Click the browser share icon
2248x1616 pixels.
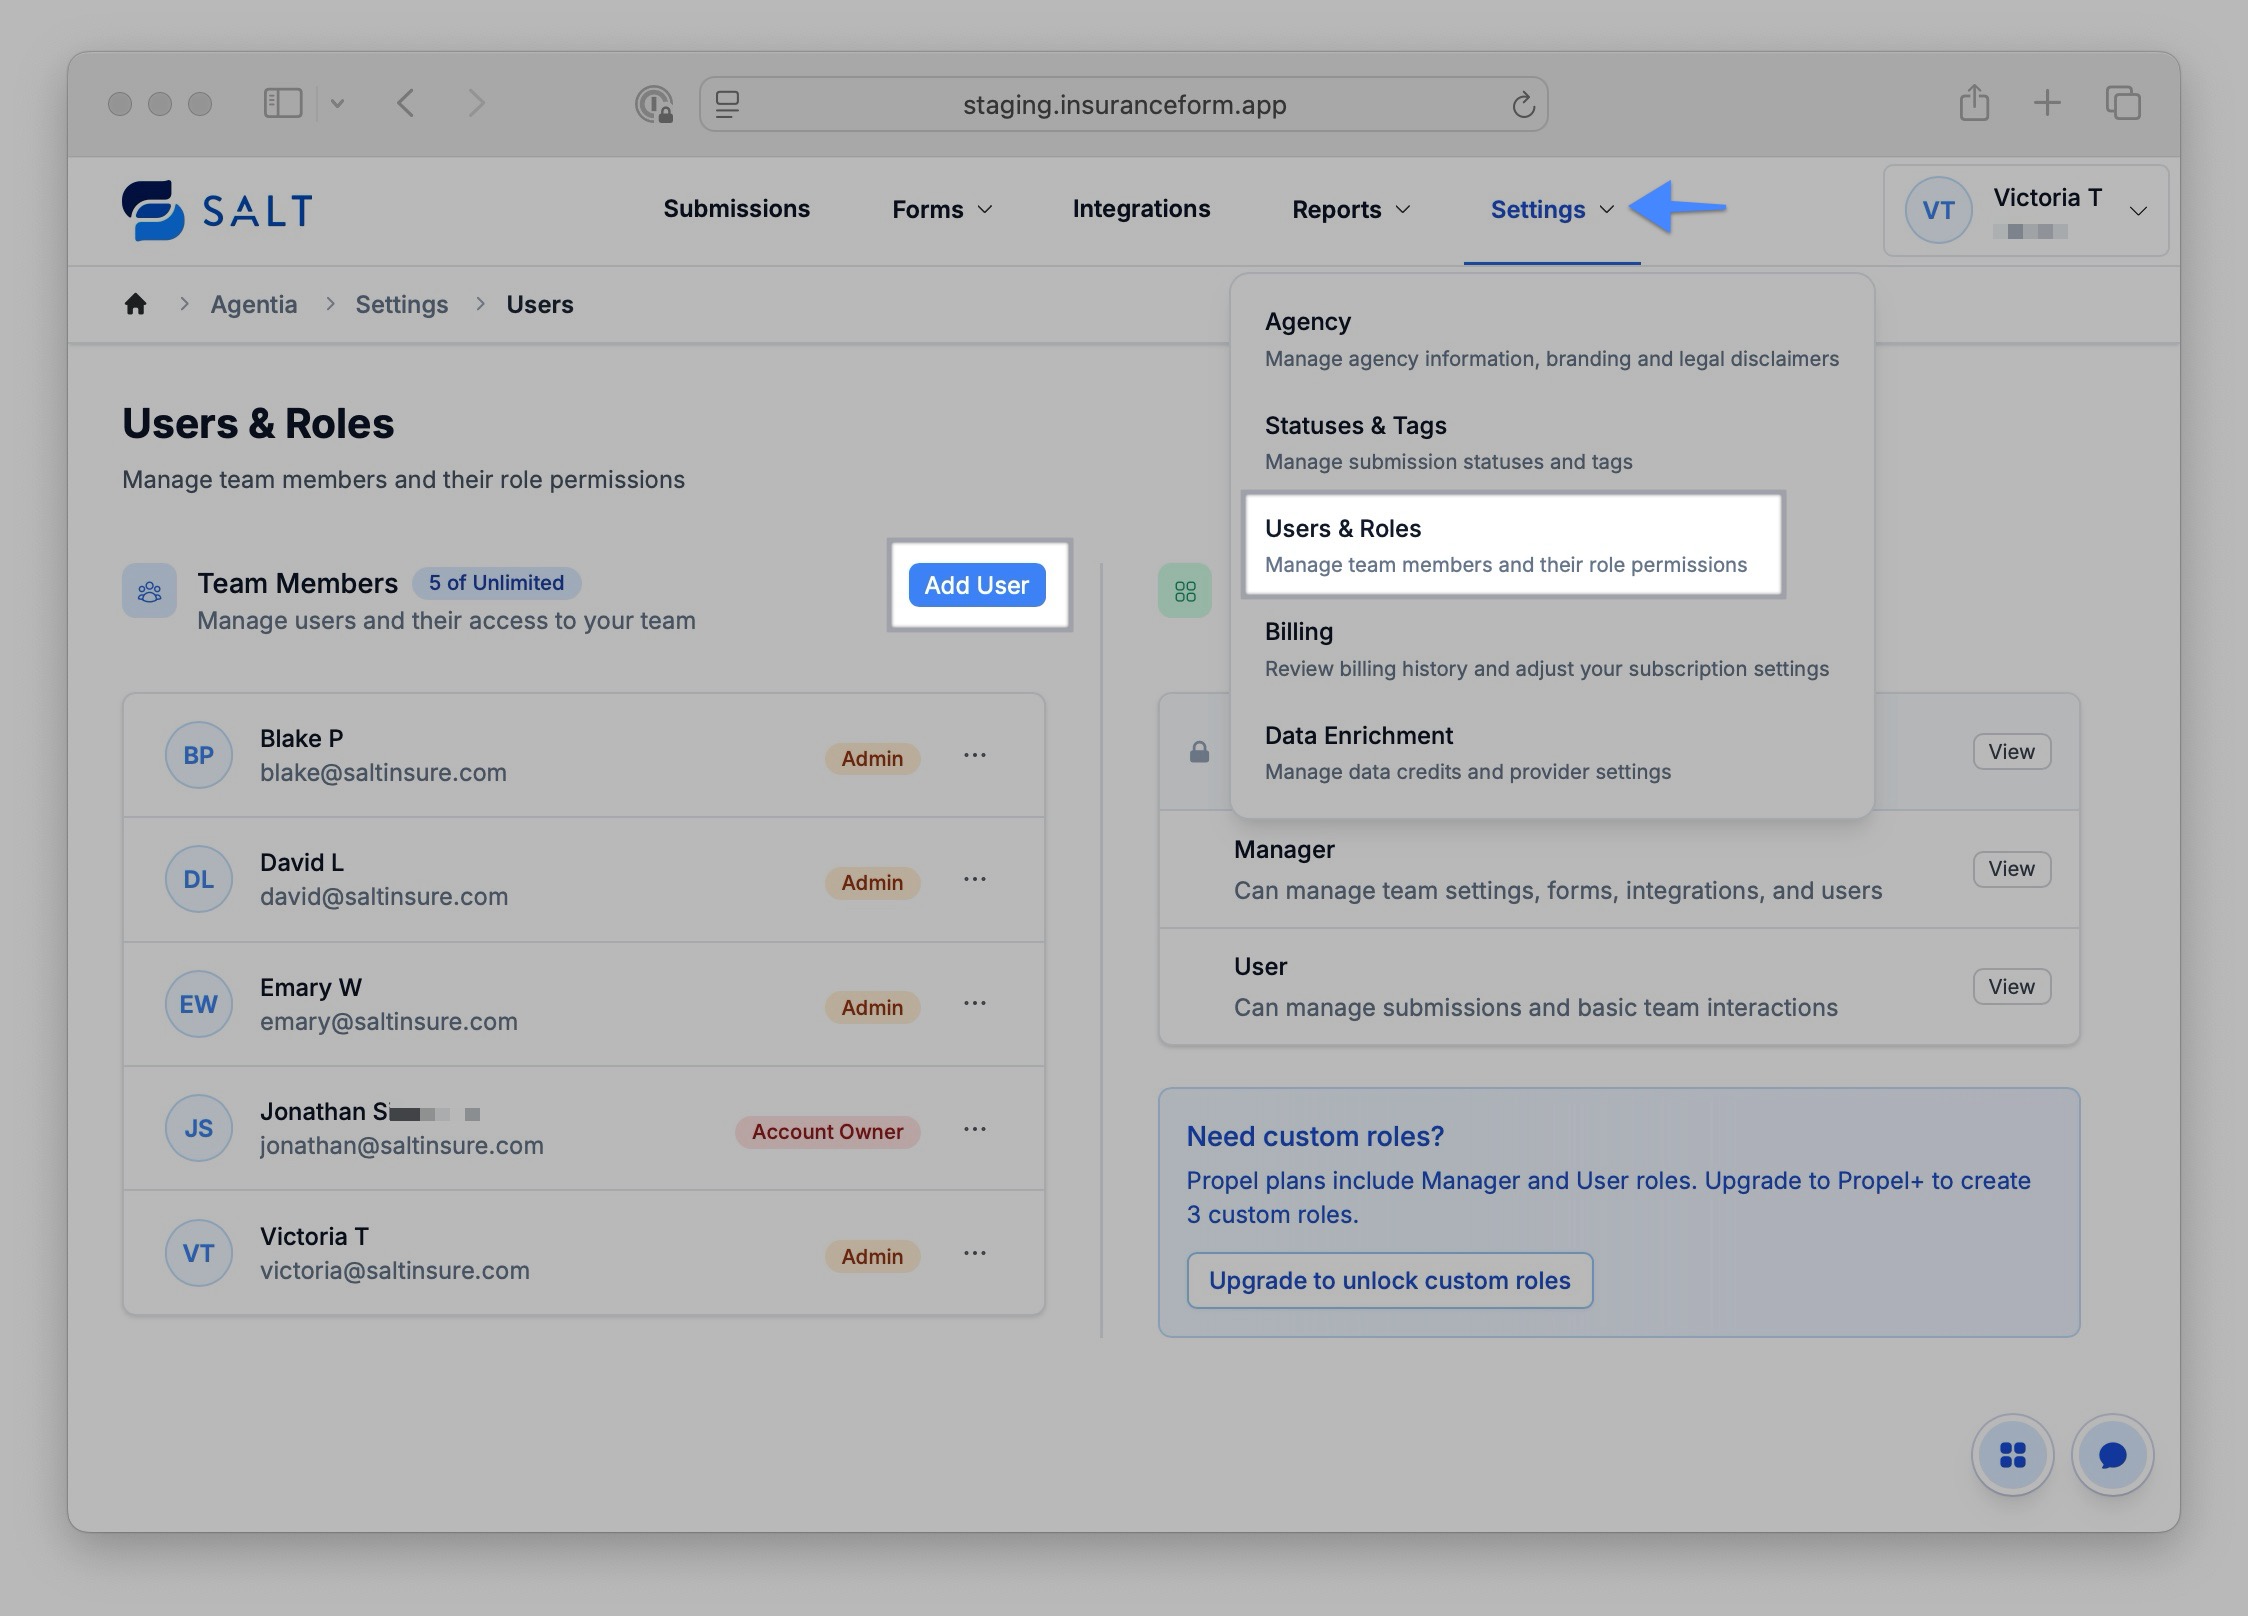pyautogui.click(x=1973, y=104)
